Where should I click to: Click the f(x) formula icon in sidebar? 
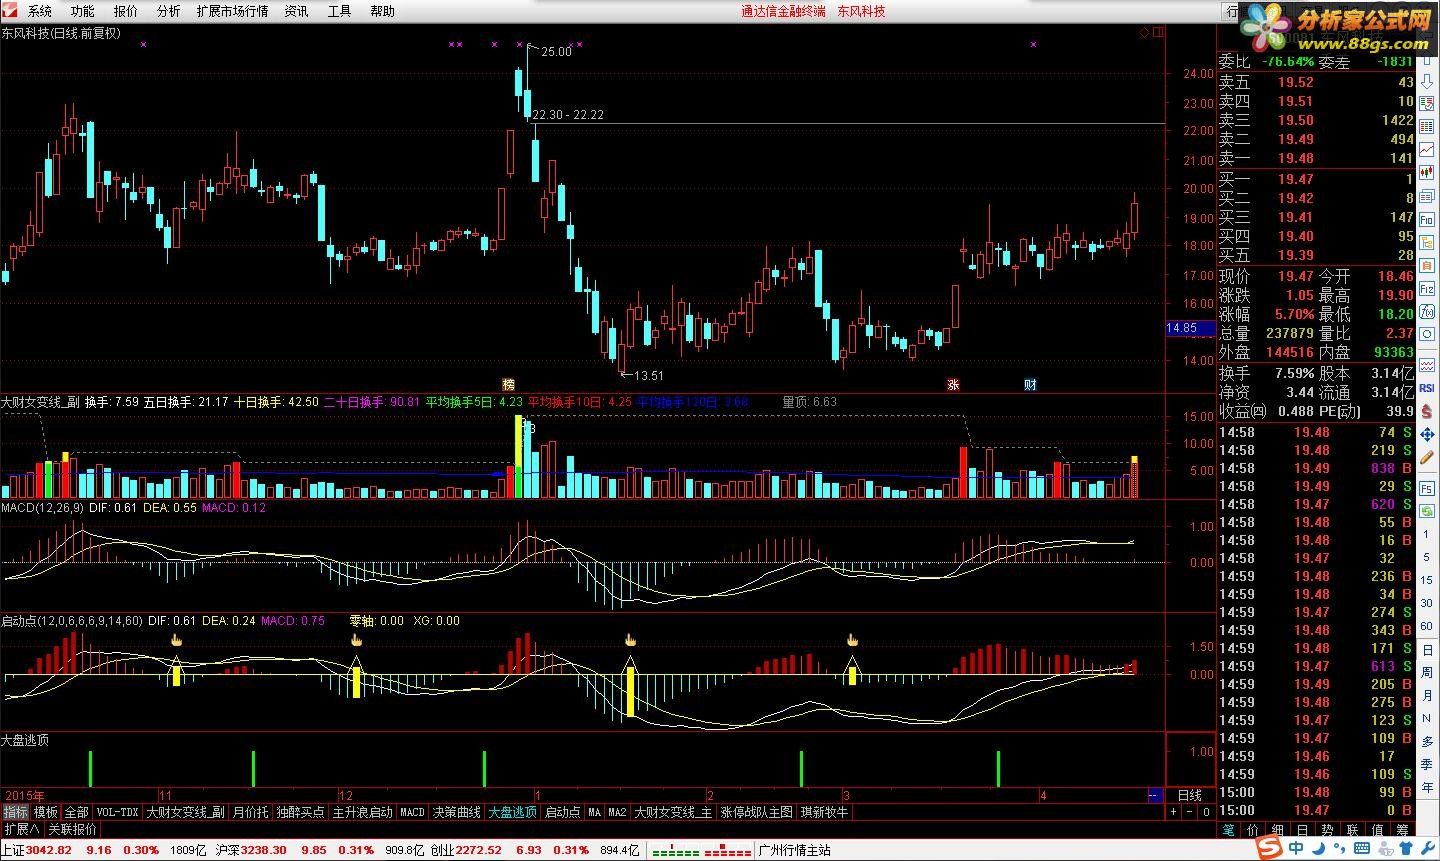click(1427, 311)
